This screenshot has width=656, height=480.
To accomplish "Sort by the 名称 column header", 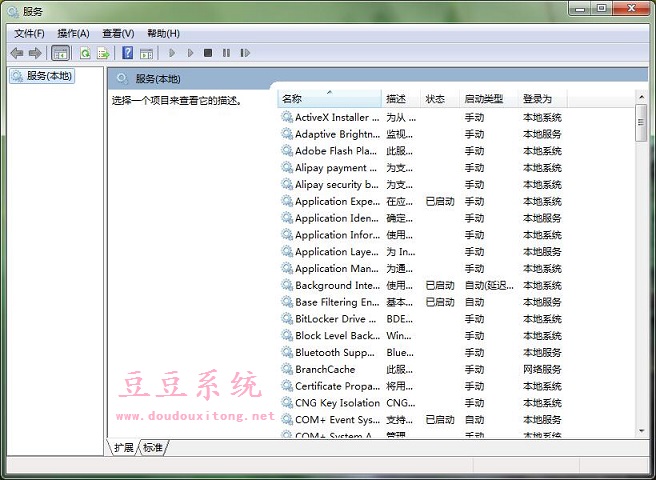I will [x=330, y=99].
